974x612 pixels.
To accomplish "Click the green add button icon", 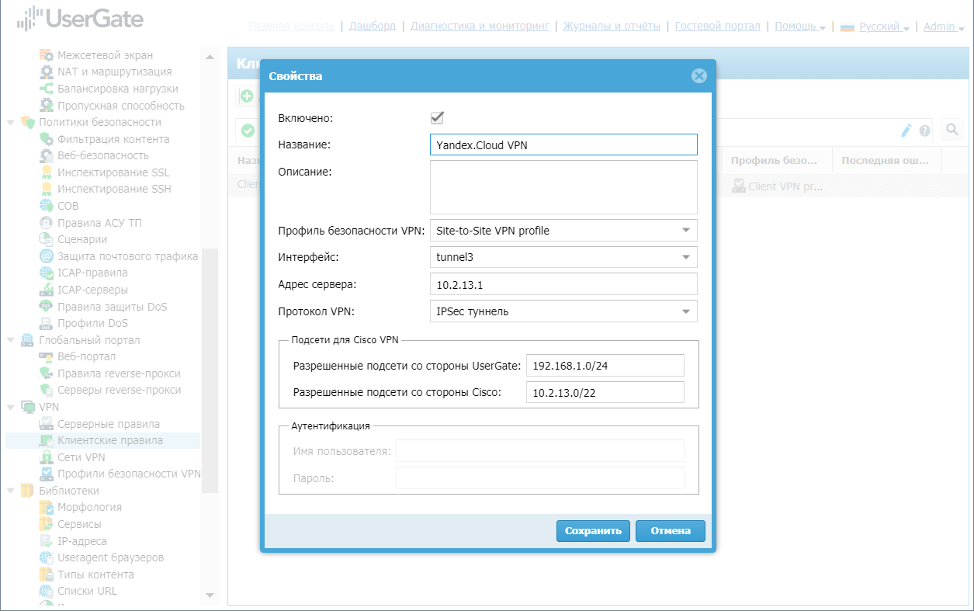I will [x=246, y=96].
